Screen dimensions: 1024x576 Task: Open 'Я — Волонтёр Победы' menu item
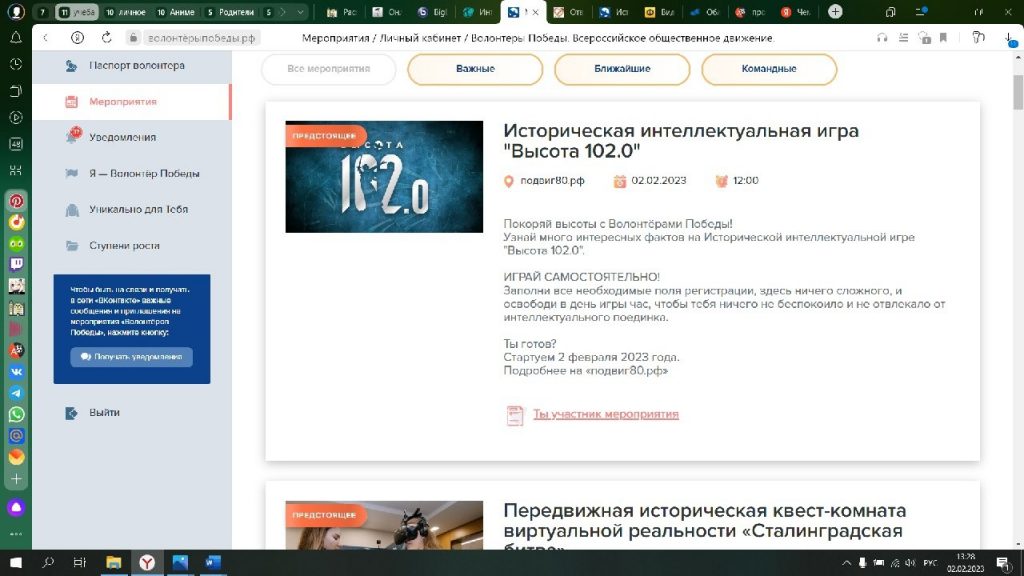pyautogui.click(x=132, y=174)
